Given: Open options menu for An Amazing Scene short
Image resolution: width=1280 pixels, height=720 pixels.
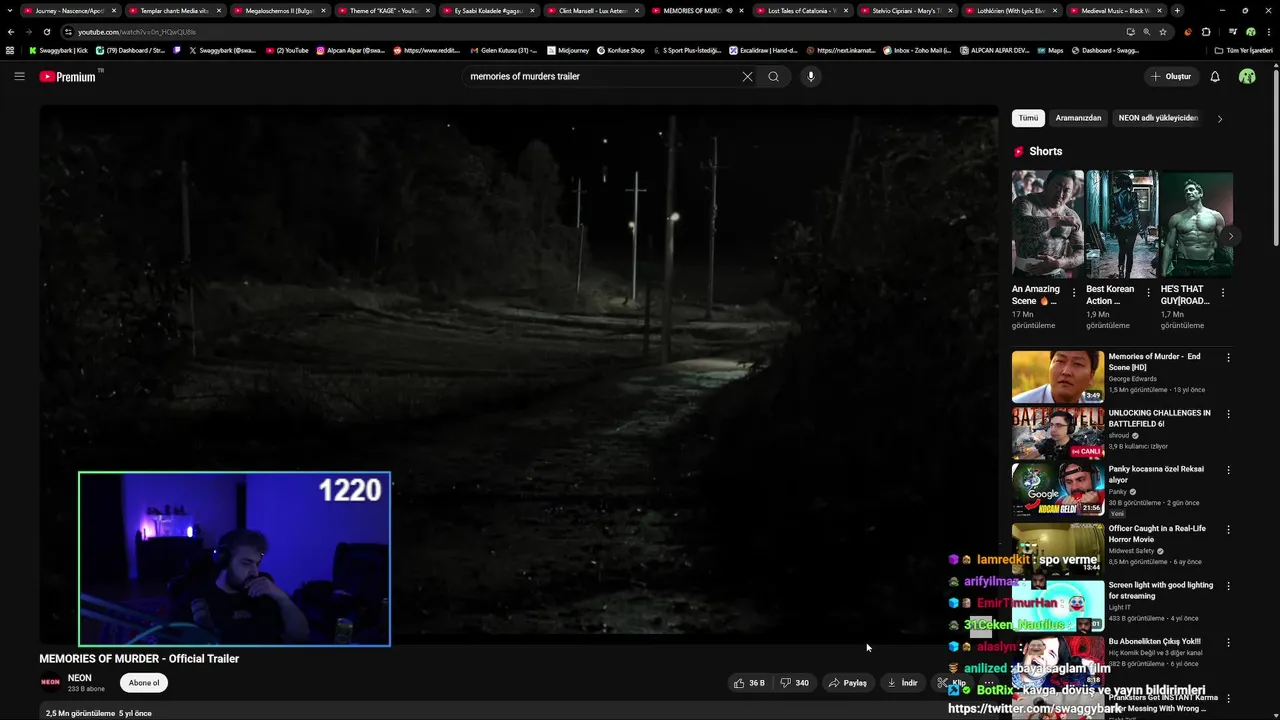Looking at the screenshot, I should click(1074, 293).
